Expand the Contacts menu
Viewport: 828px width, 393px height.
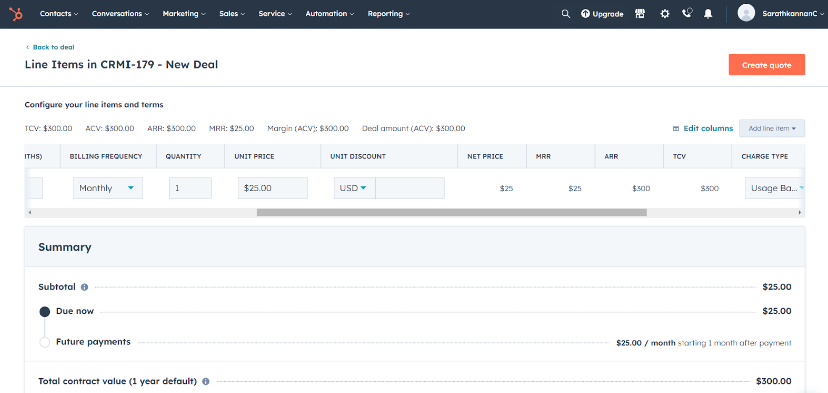pos(59,14)
